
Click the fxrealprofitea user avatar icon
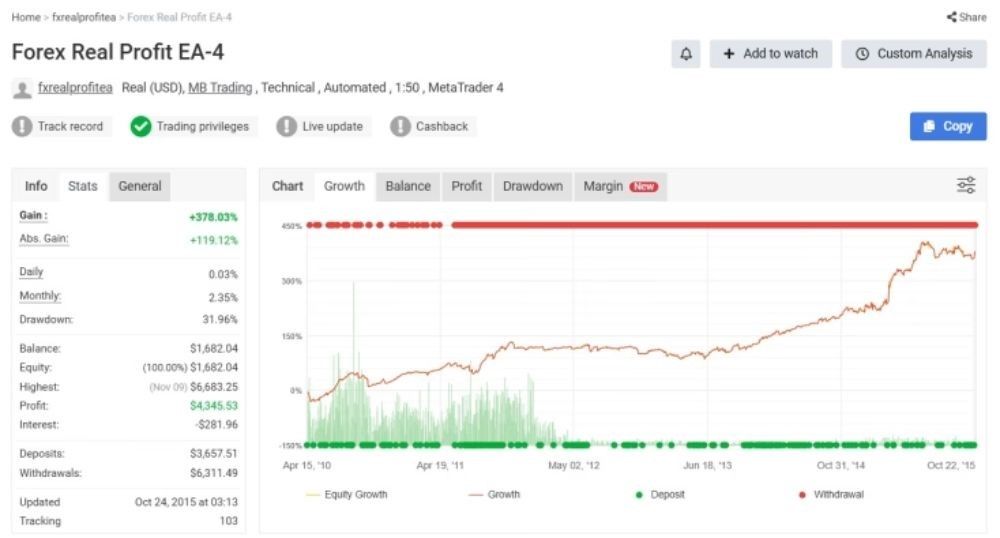click(21, 89)
